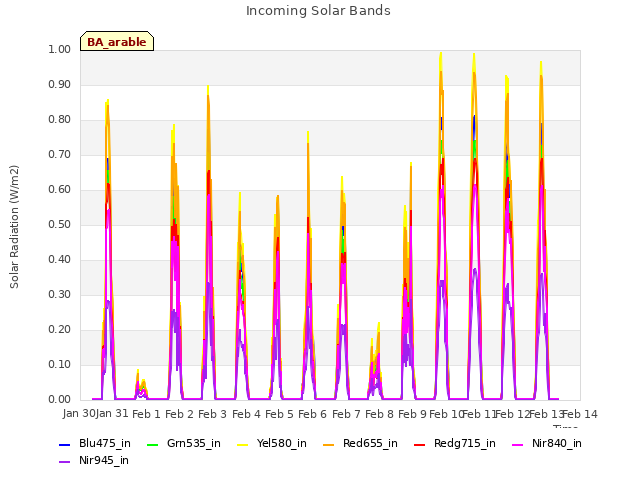Screen dimensions: 640x480
Task: Select the Nir840_in magenta legend swatch
Action: tap(518, 444)
